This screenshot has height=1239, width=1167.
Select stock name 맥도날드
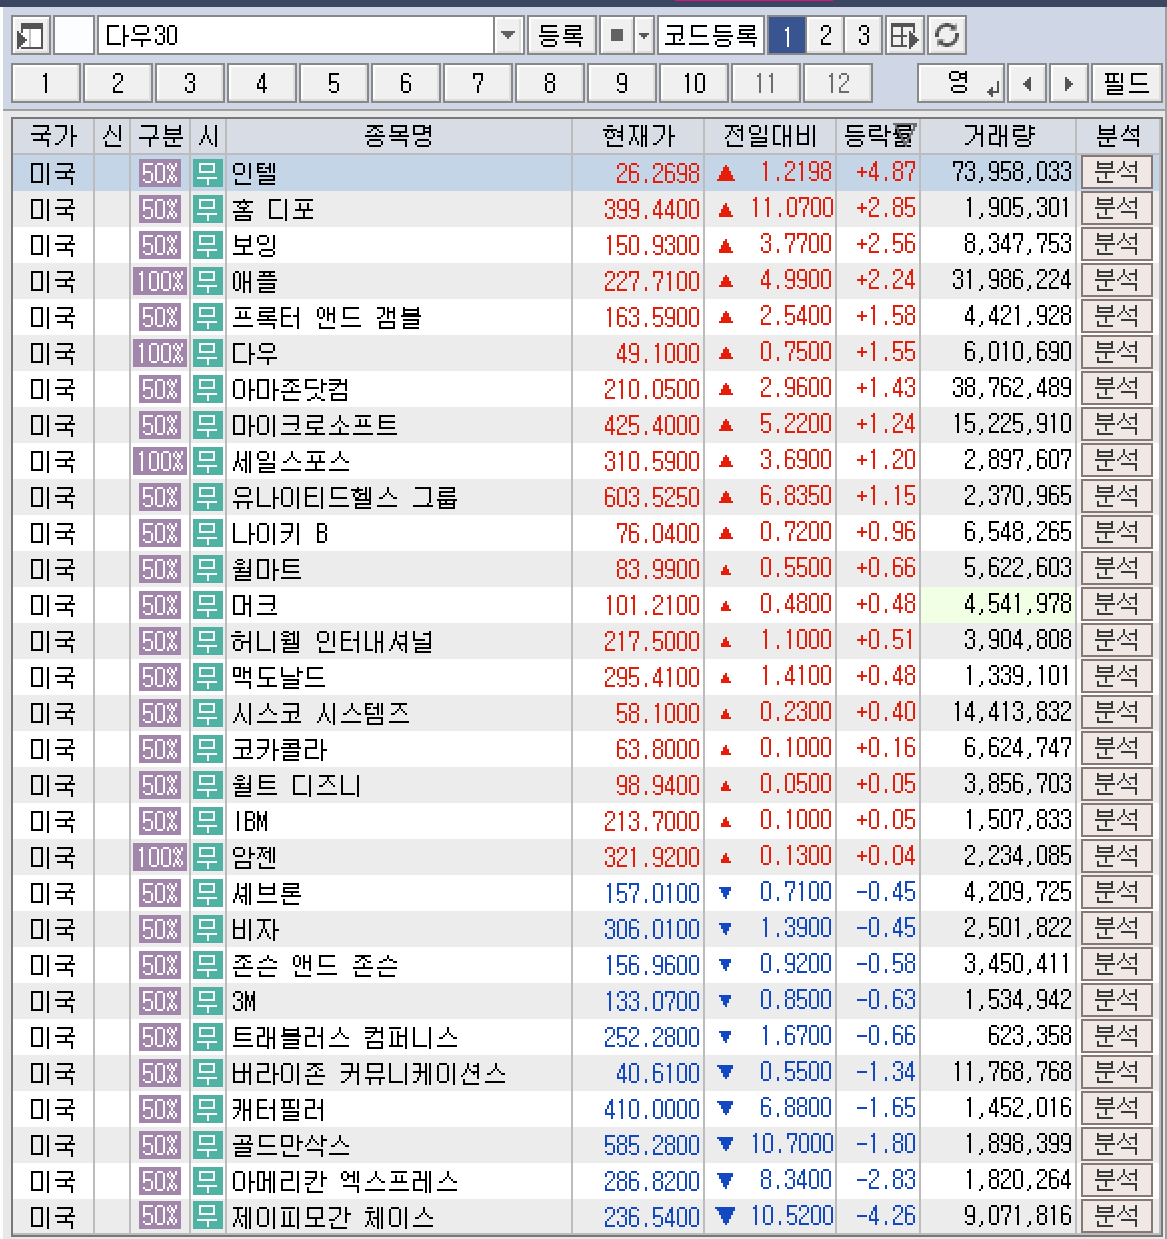[279, 677]
